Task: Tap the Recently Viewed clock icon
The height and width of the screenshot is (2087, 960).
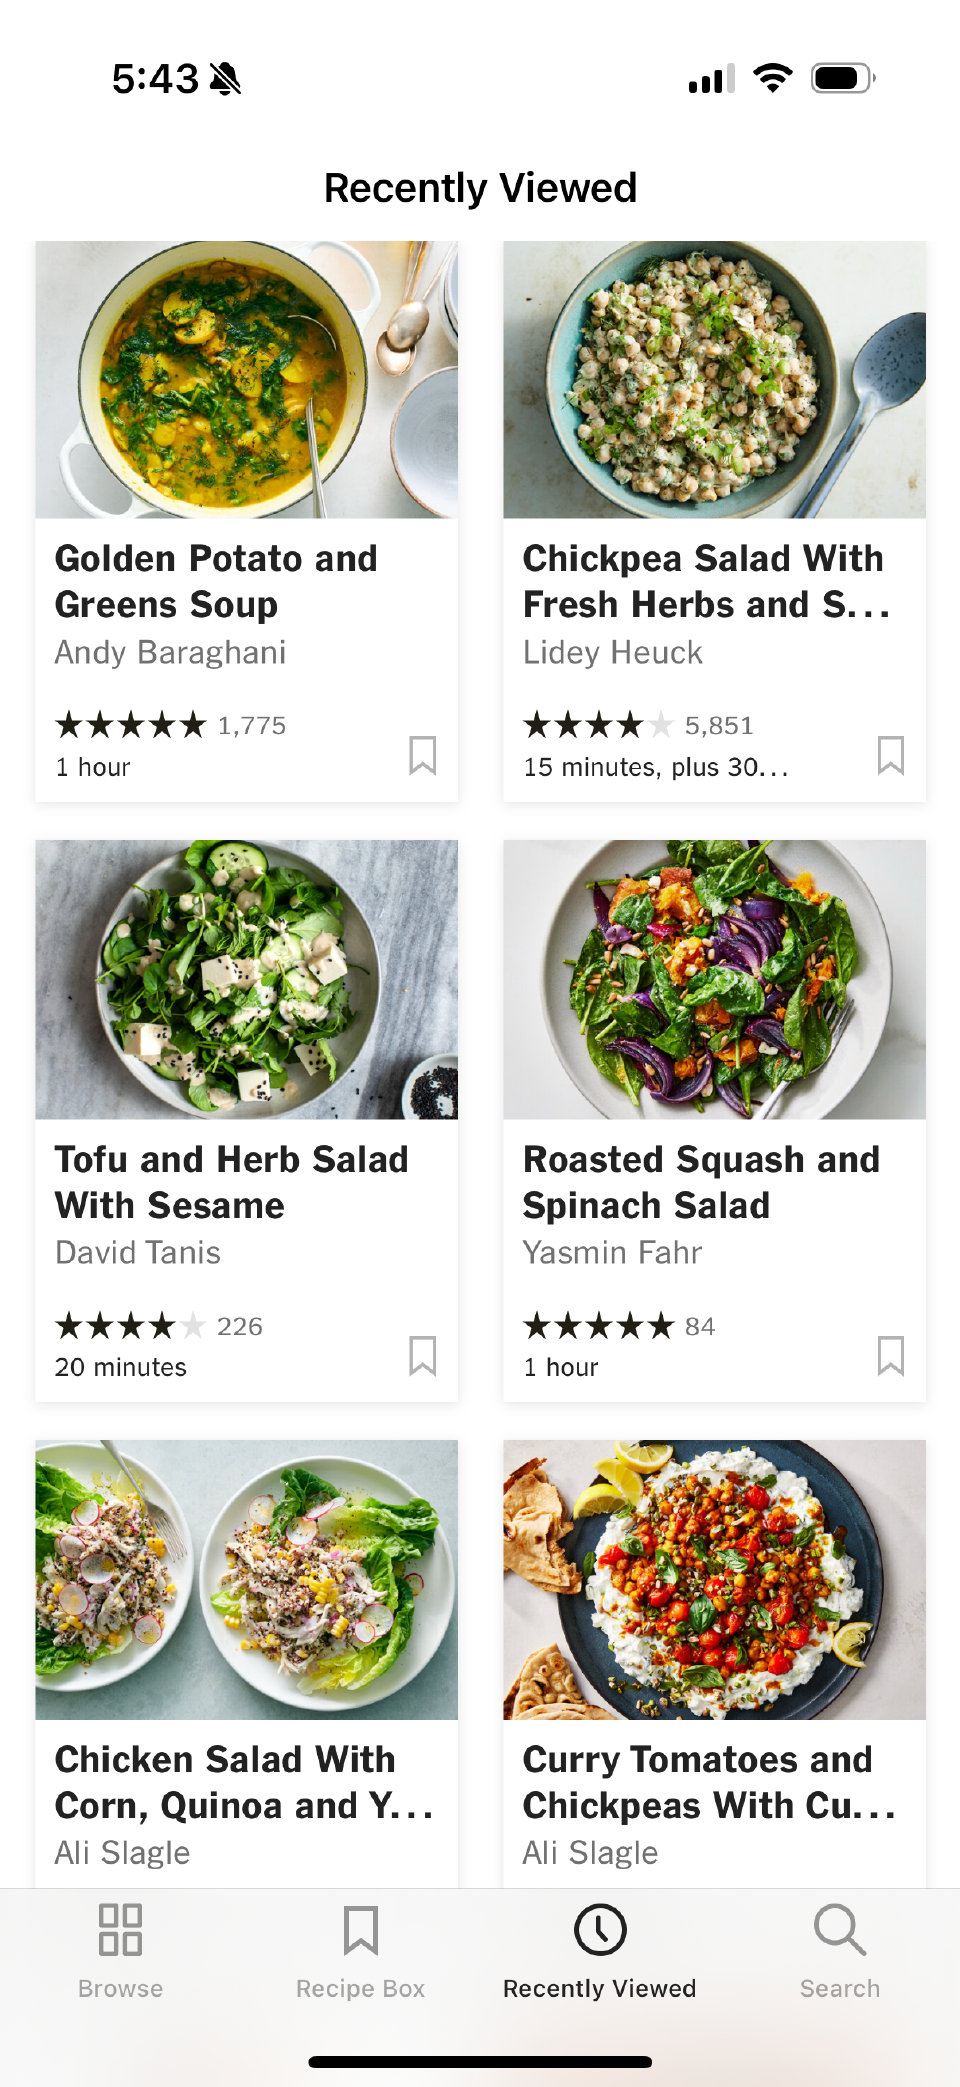Action: (599, 1929)
